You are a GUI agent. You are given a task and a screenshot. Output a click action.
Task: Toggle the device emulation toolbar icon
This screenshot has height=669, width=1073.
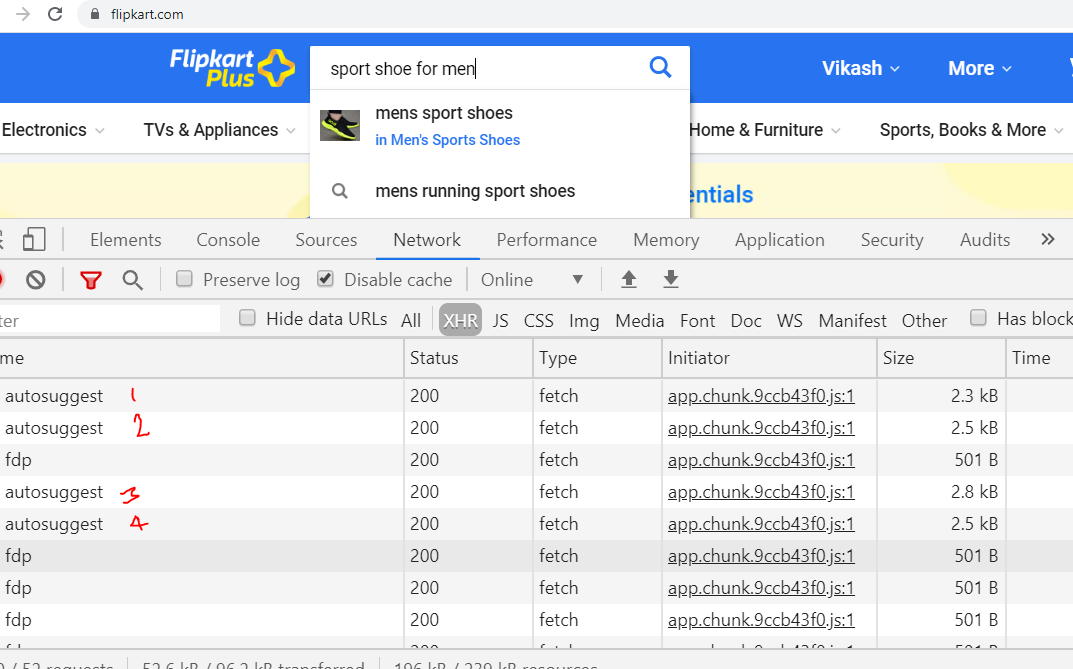tap(35, 239)
